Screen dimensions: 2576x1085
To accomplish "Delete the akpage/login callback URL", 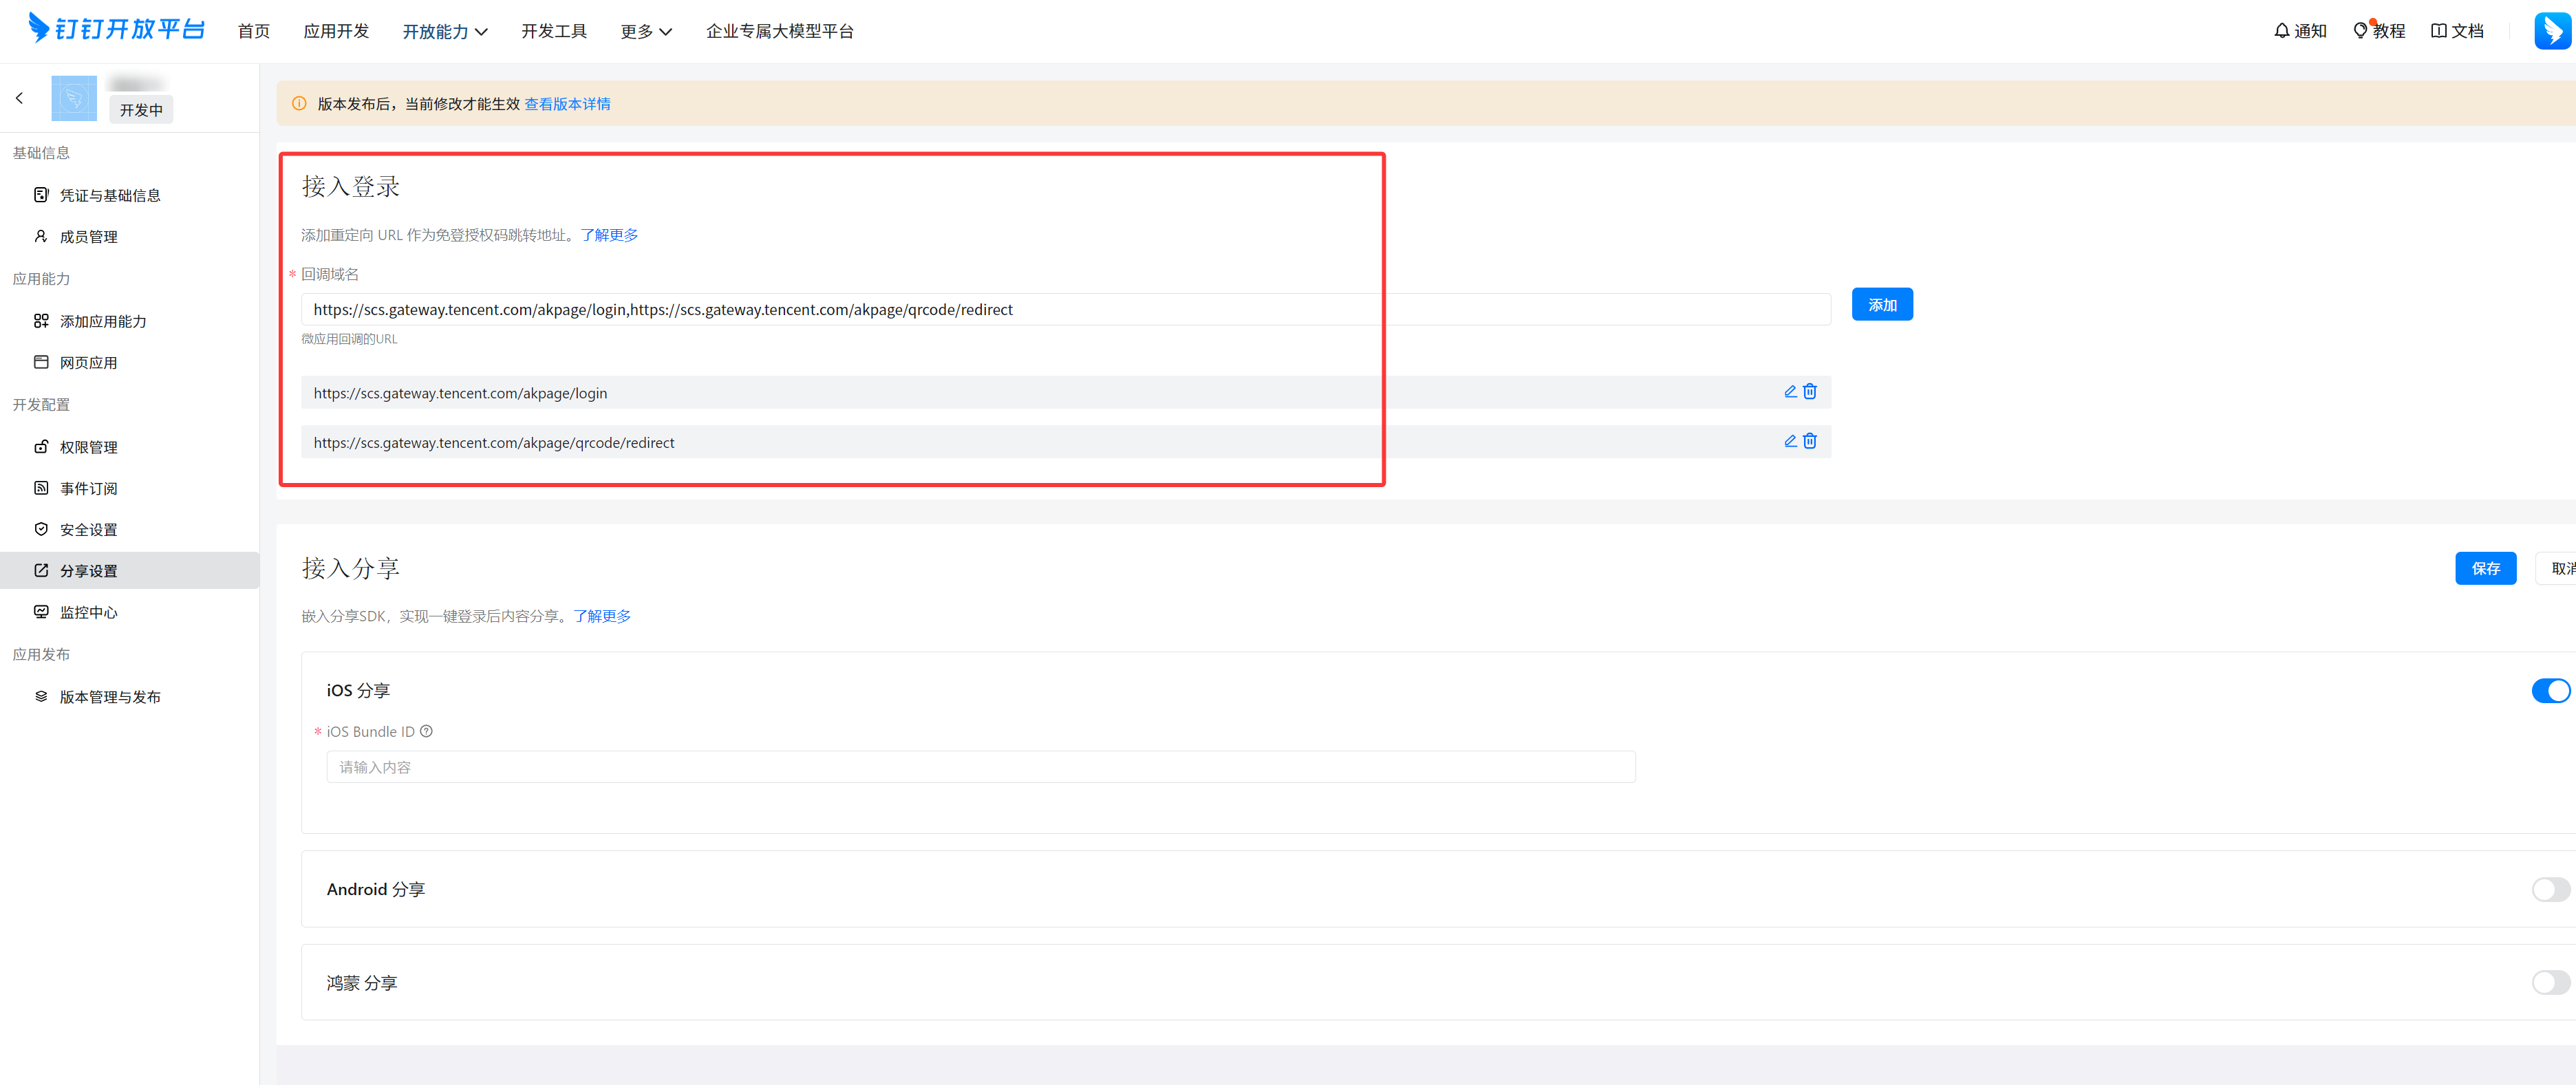I will coord(1810,392).
